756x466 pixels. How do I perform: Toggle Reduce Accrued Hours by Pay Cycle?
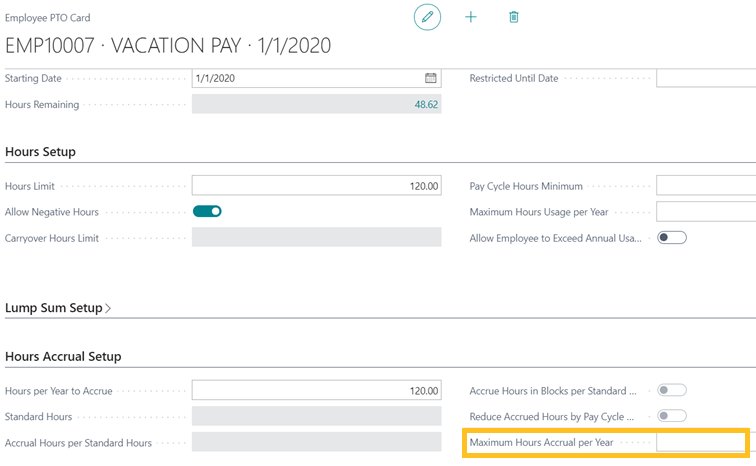pyautogui.click(x=671, y=416)
